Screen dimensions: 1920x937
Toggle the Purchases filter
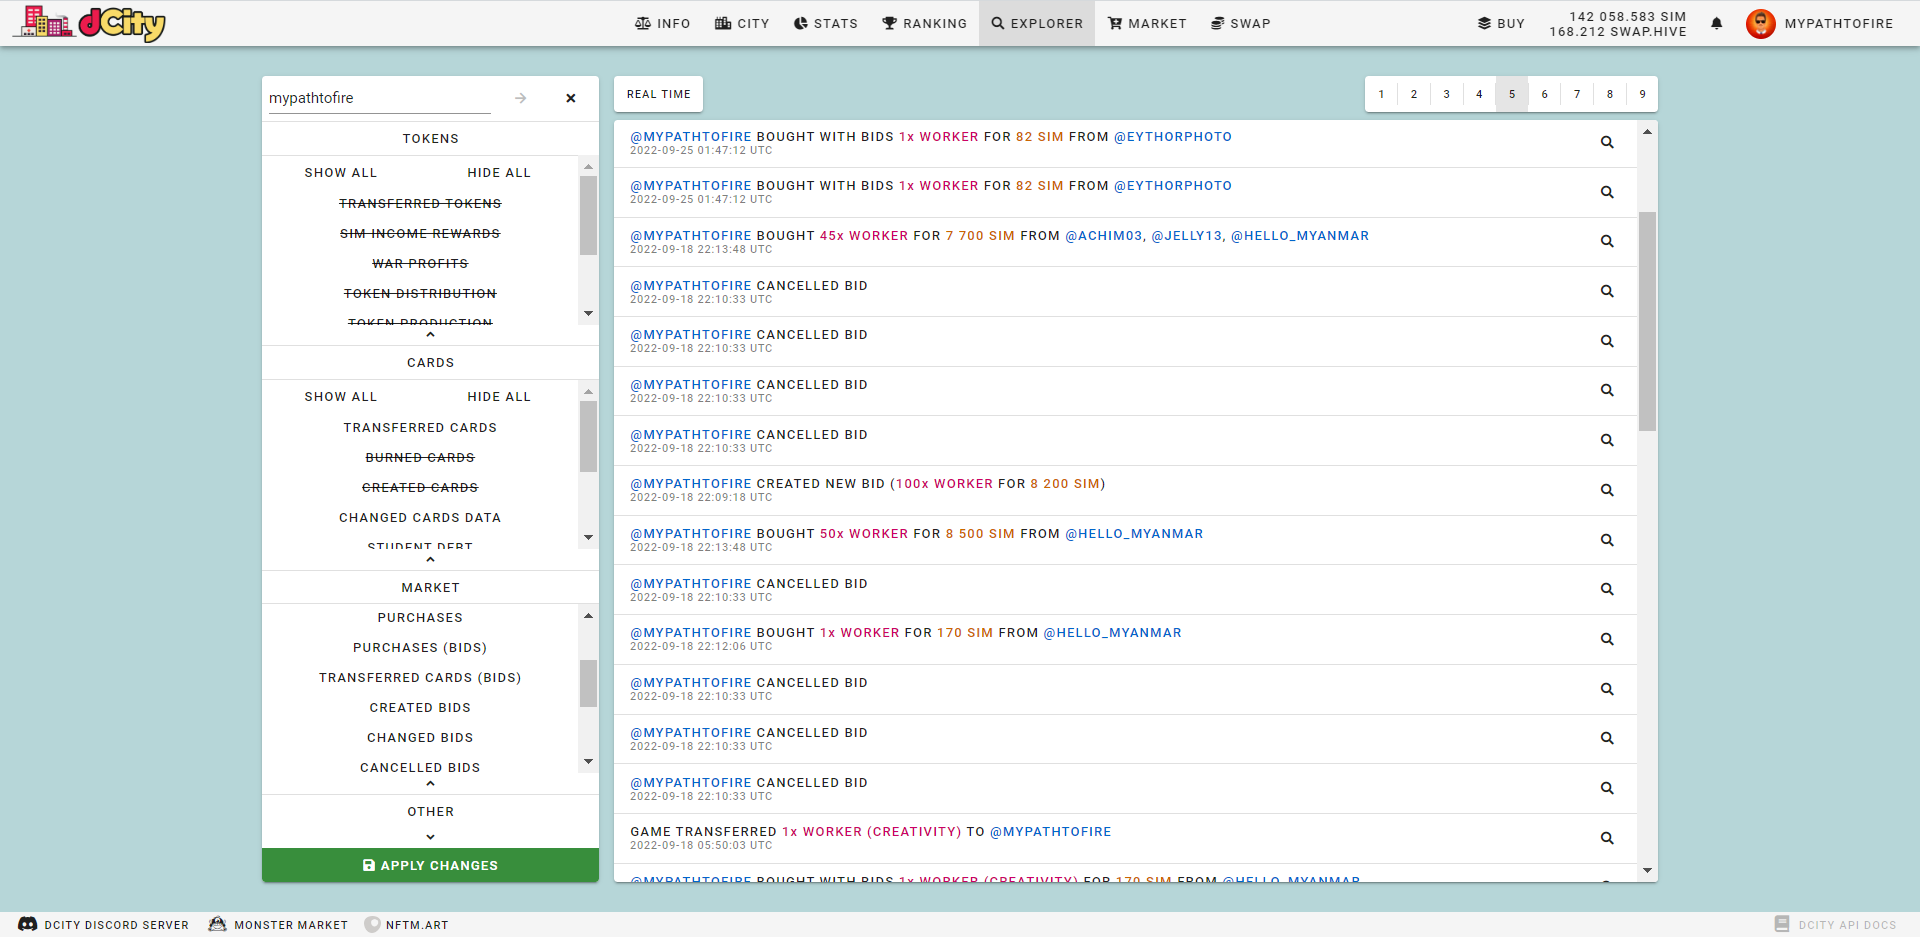pos(420,617)
